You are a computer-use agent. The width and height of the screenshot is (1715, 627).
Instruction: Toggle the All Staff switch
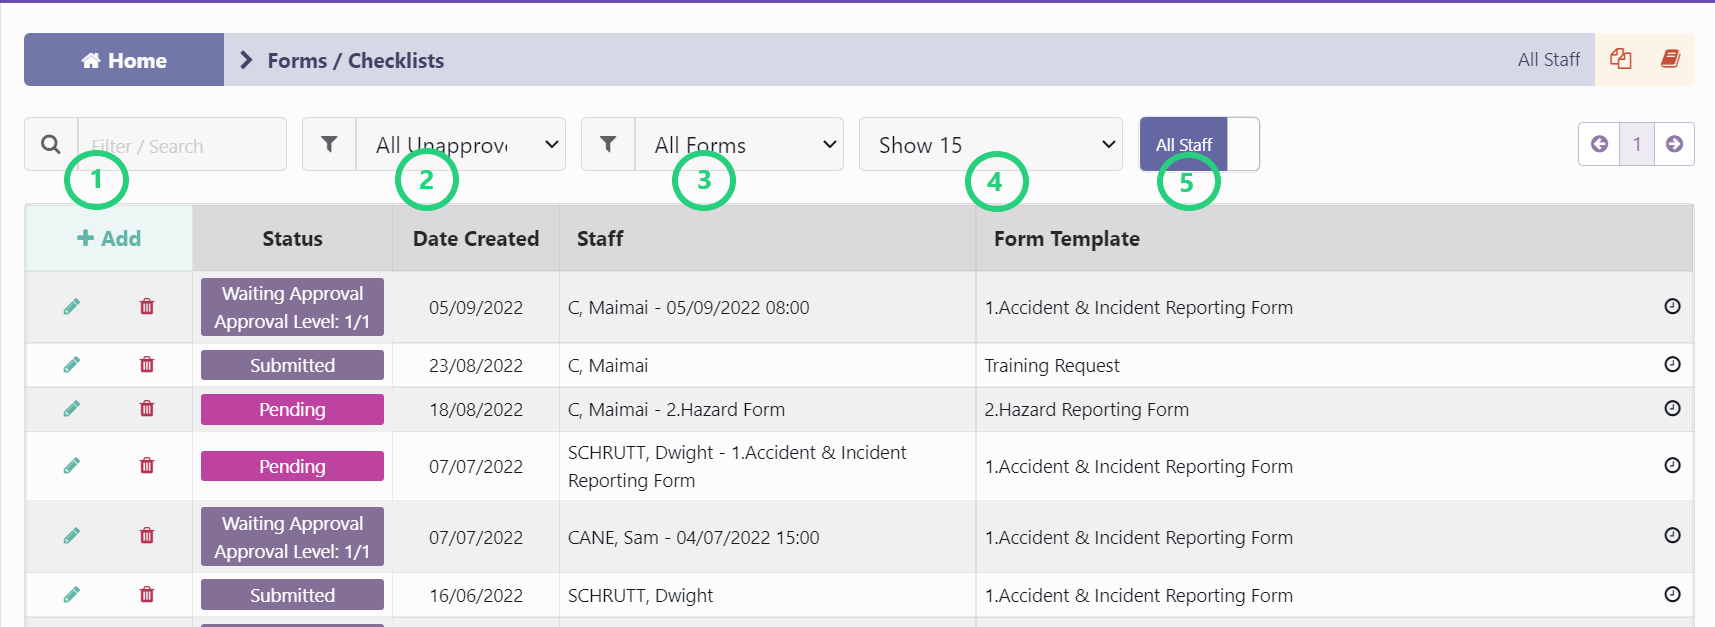(x=1200, y=145)
